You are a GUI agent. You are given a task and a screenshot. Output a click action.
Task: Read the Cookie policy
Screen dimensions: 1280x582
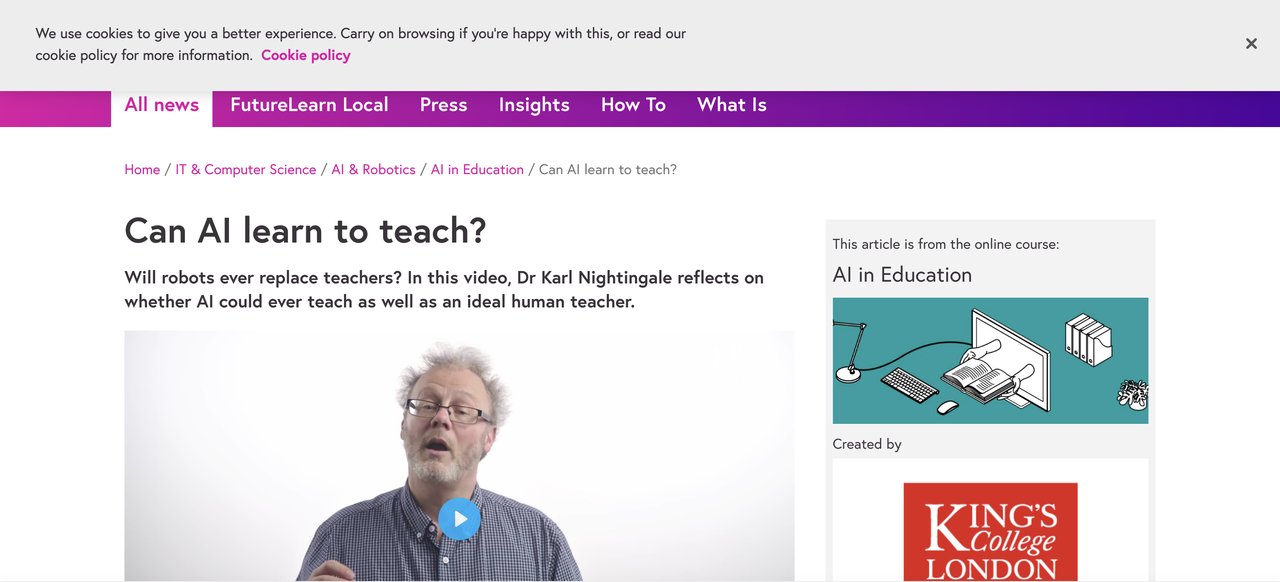(306, 54)
